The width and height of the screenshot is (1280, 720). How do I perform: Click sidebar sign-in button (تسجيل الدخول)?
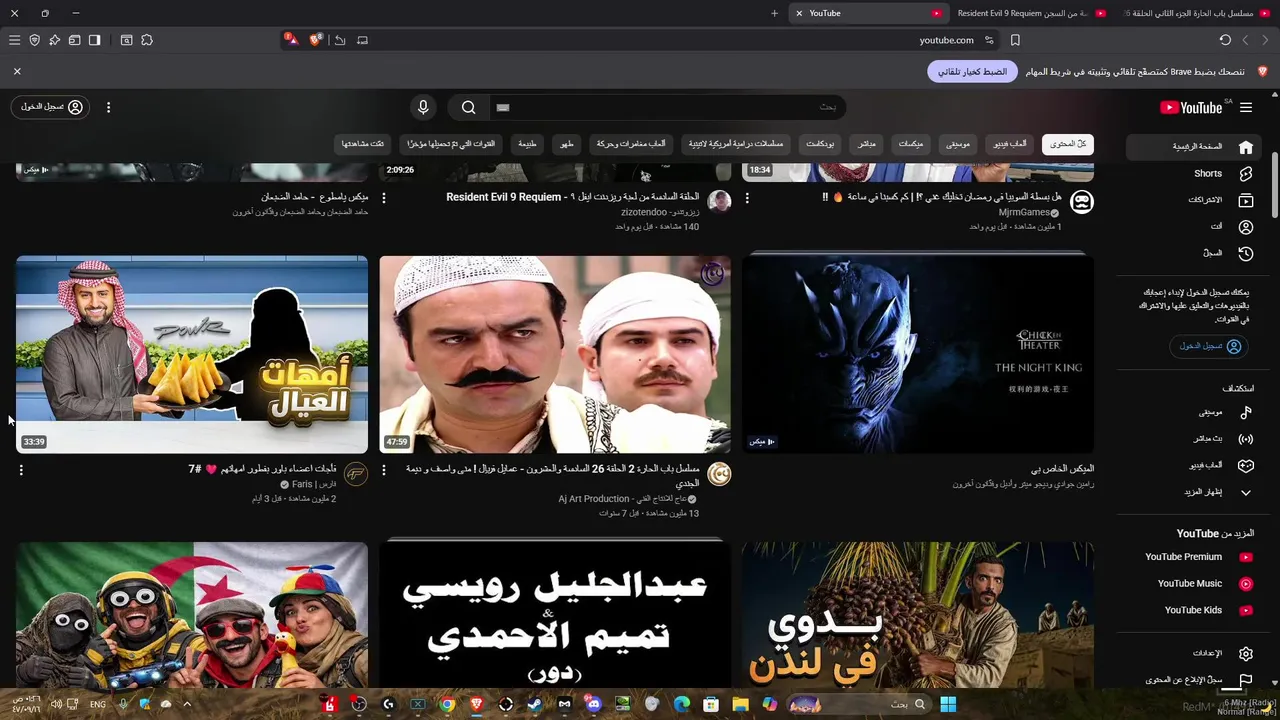pyautogui.click(x=1210, y=346)
